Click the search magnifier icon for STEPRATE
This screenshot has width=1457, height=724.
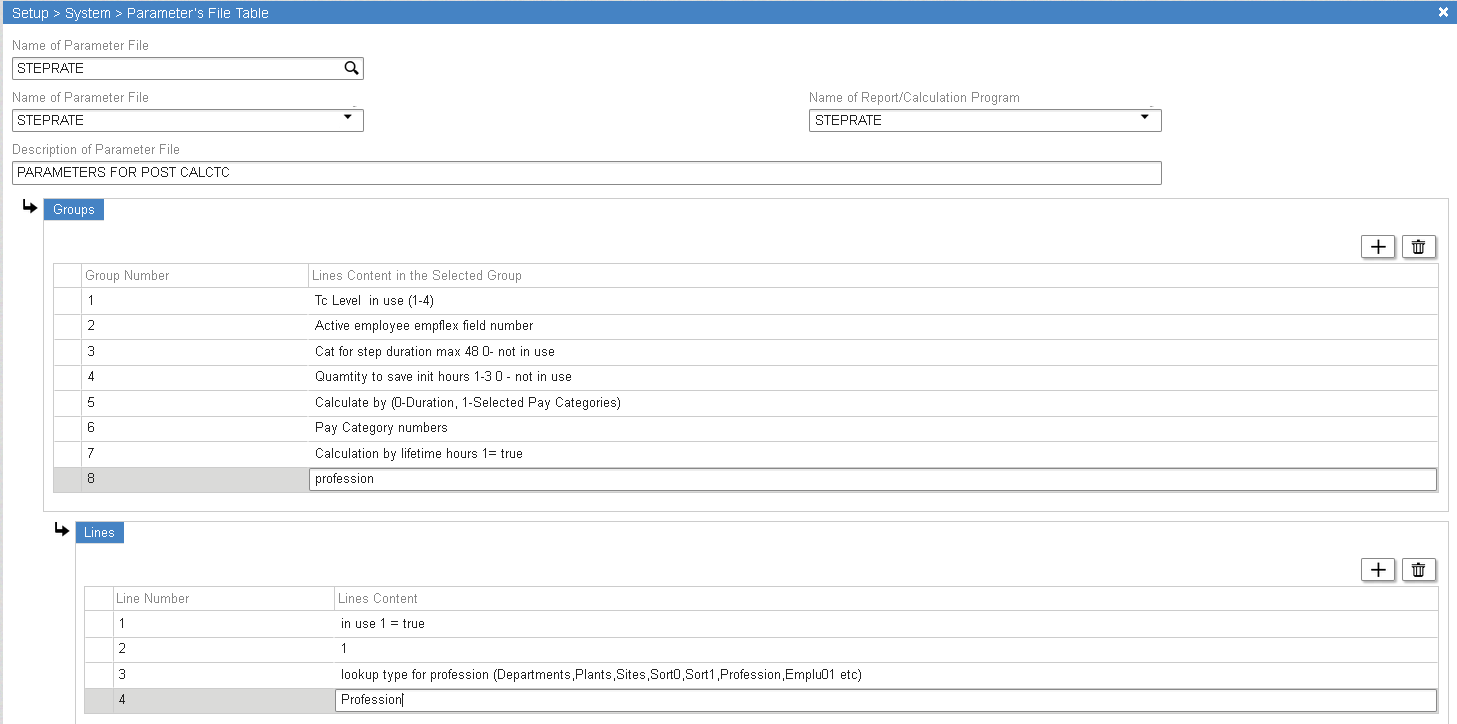[351, 68]
